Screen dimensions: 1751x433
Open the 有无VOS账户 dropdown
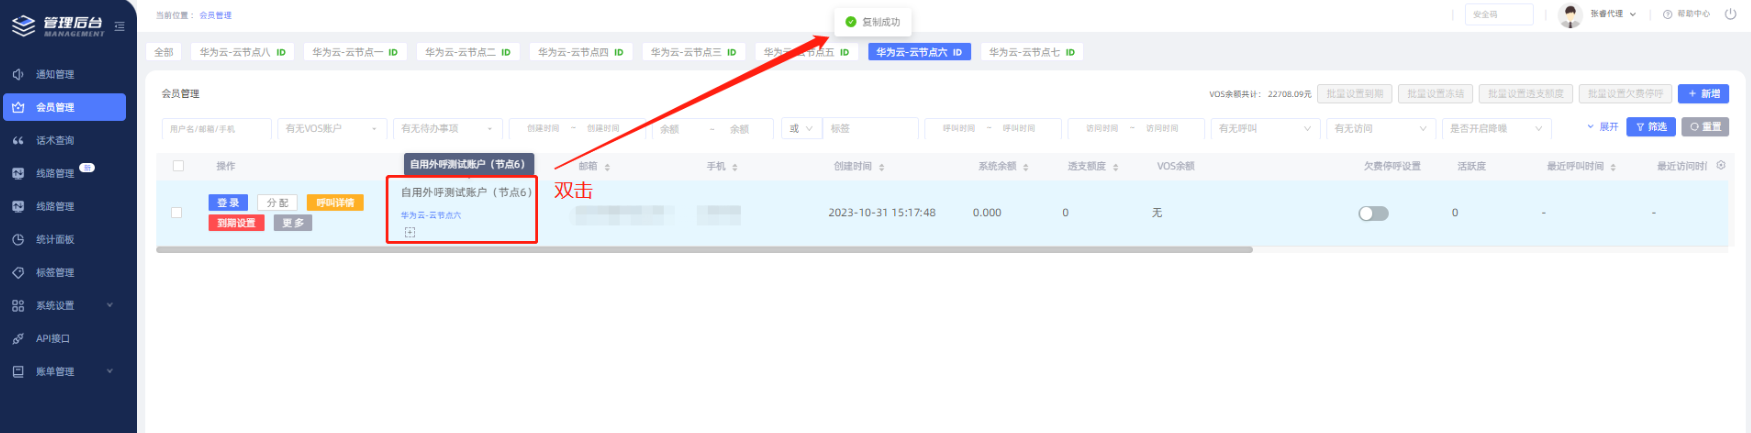(331, 128)
